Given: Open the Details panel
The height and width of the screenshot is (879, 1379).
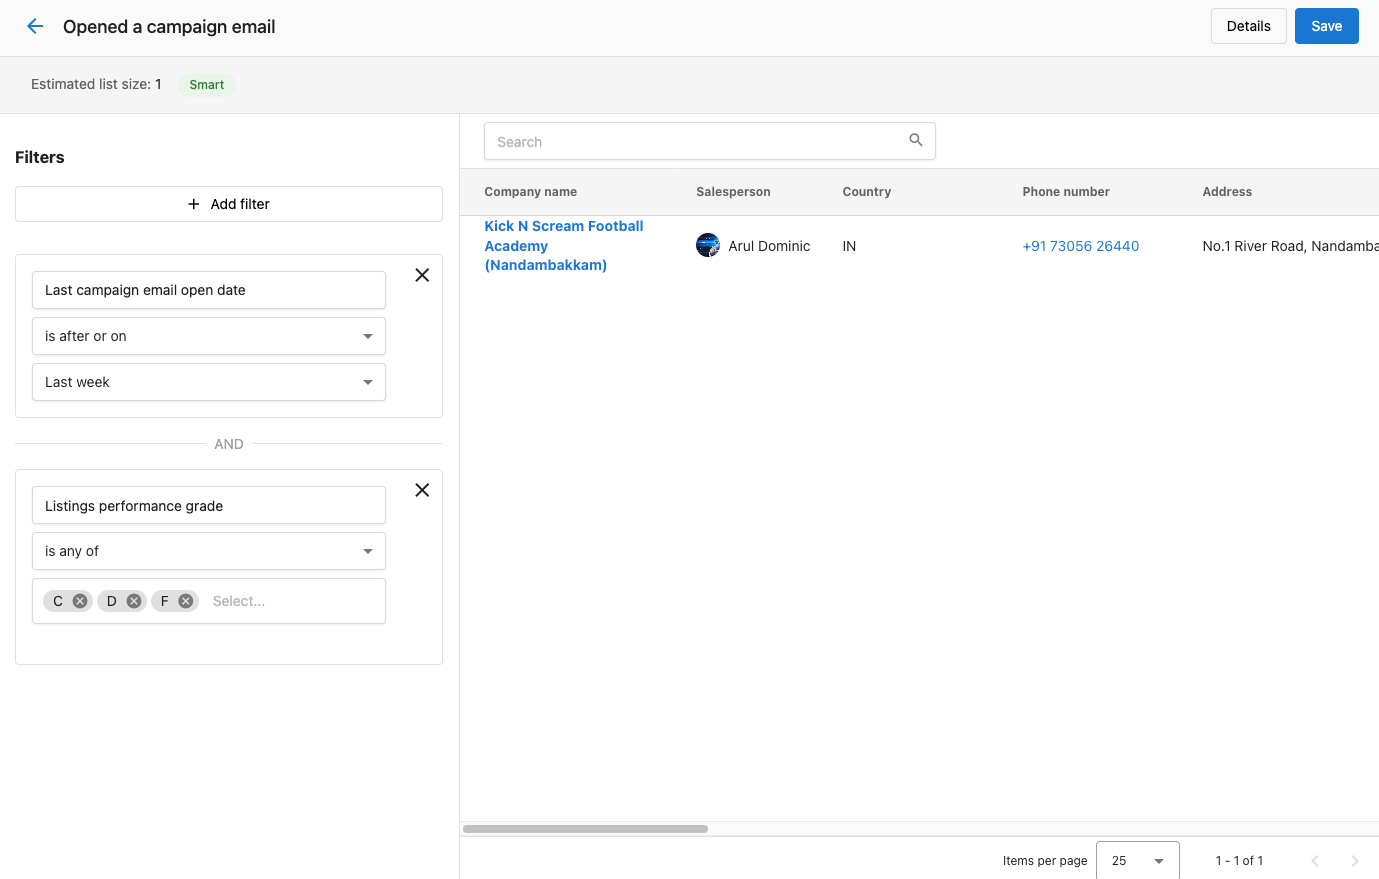Looking at the screenshot, I should coord(1248,26).
